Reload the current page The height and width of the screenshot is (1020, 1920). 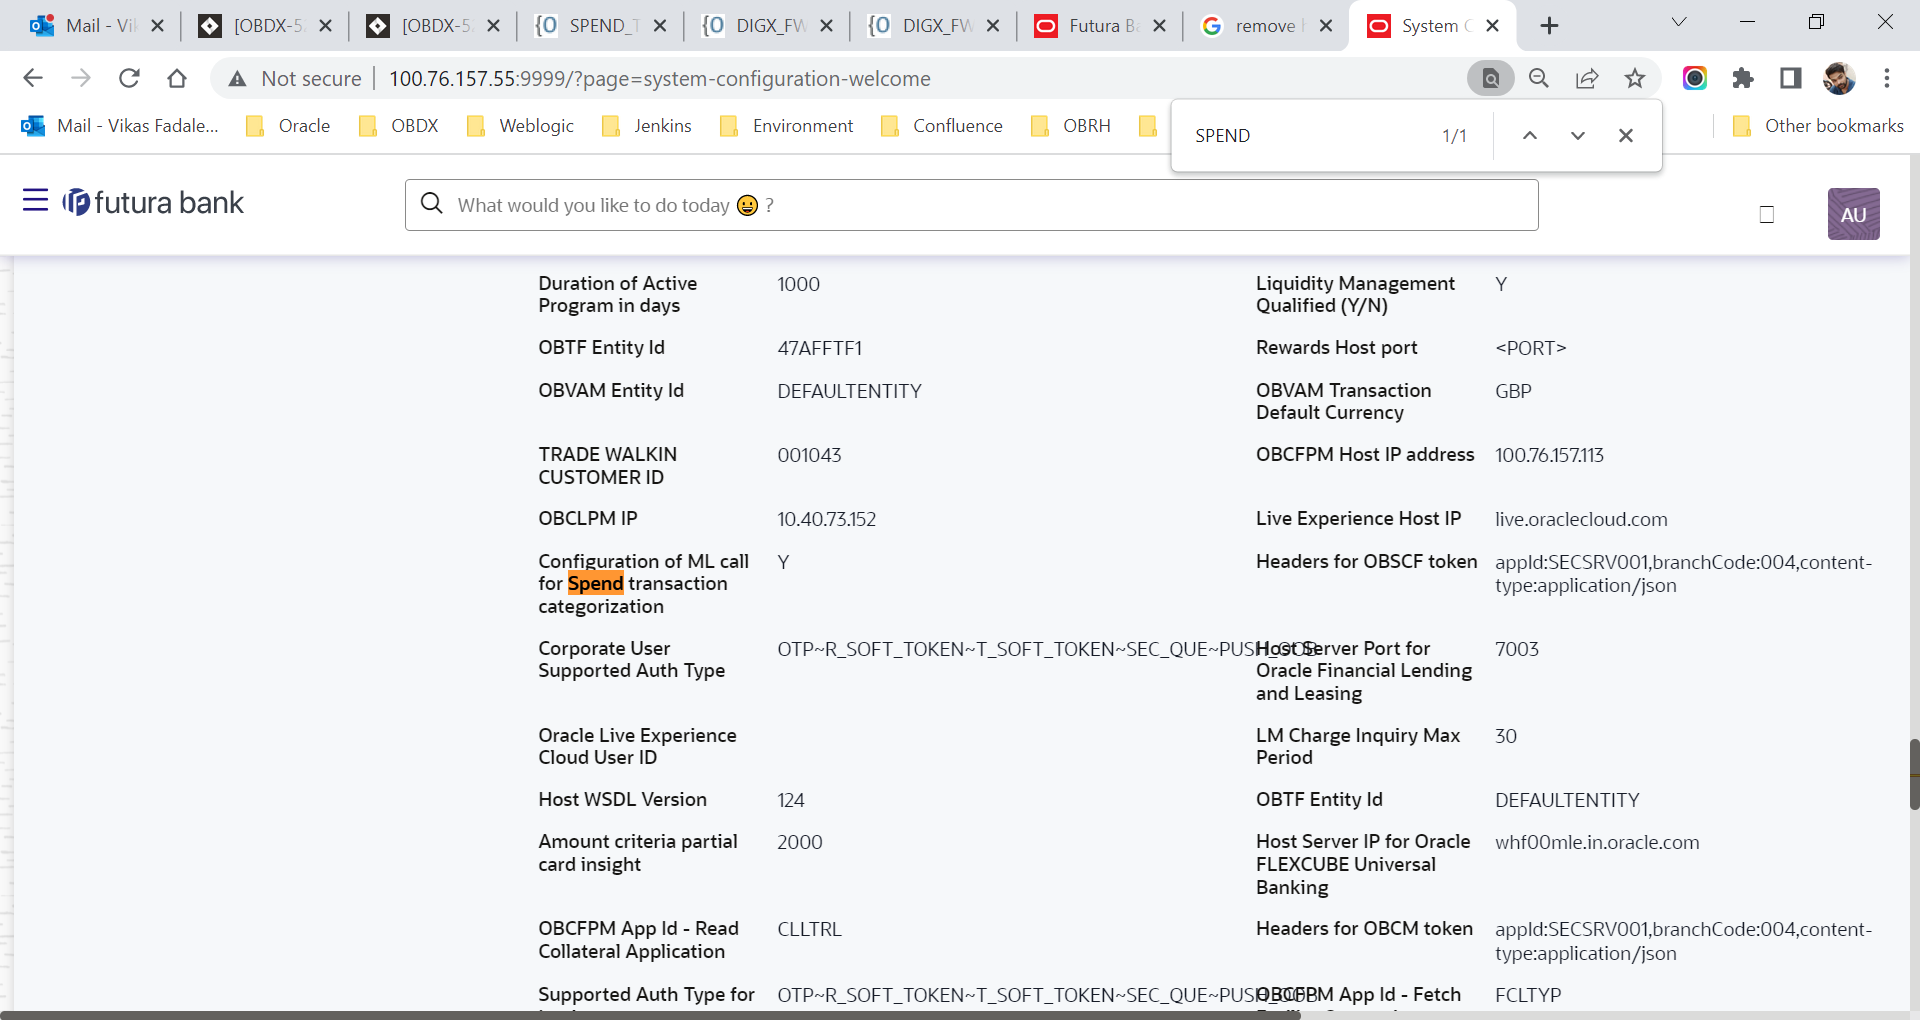point(129,78)
